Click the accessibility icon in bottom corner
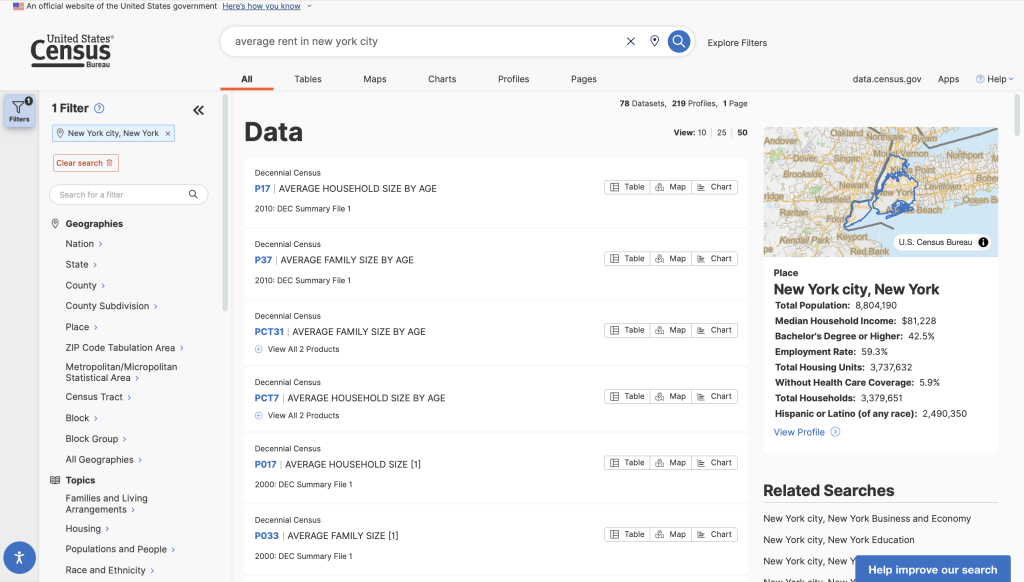This screenshot has width=1024, height=582. (x=19, y=557)
